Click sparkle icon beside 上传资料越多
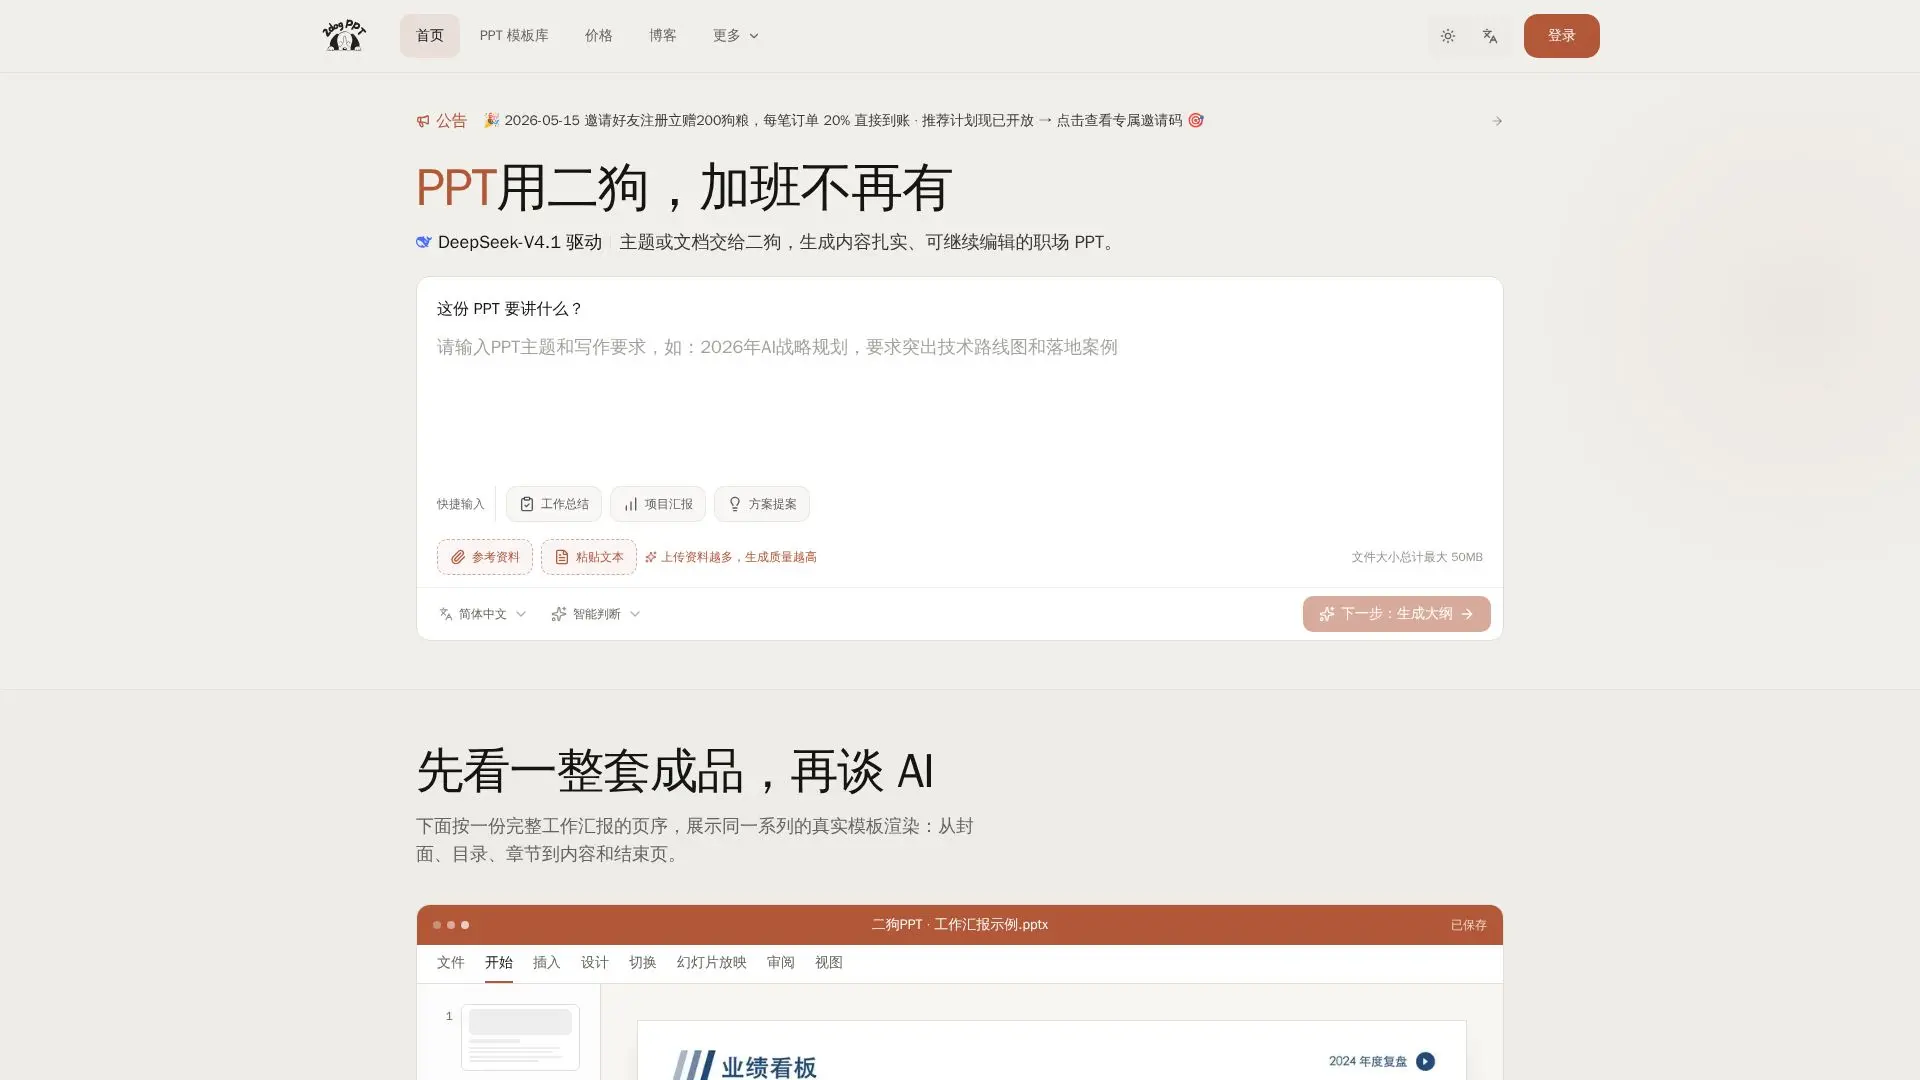This screenshot has height=1080, width=1920. tap(650, 557)
